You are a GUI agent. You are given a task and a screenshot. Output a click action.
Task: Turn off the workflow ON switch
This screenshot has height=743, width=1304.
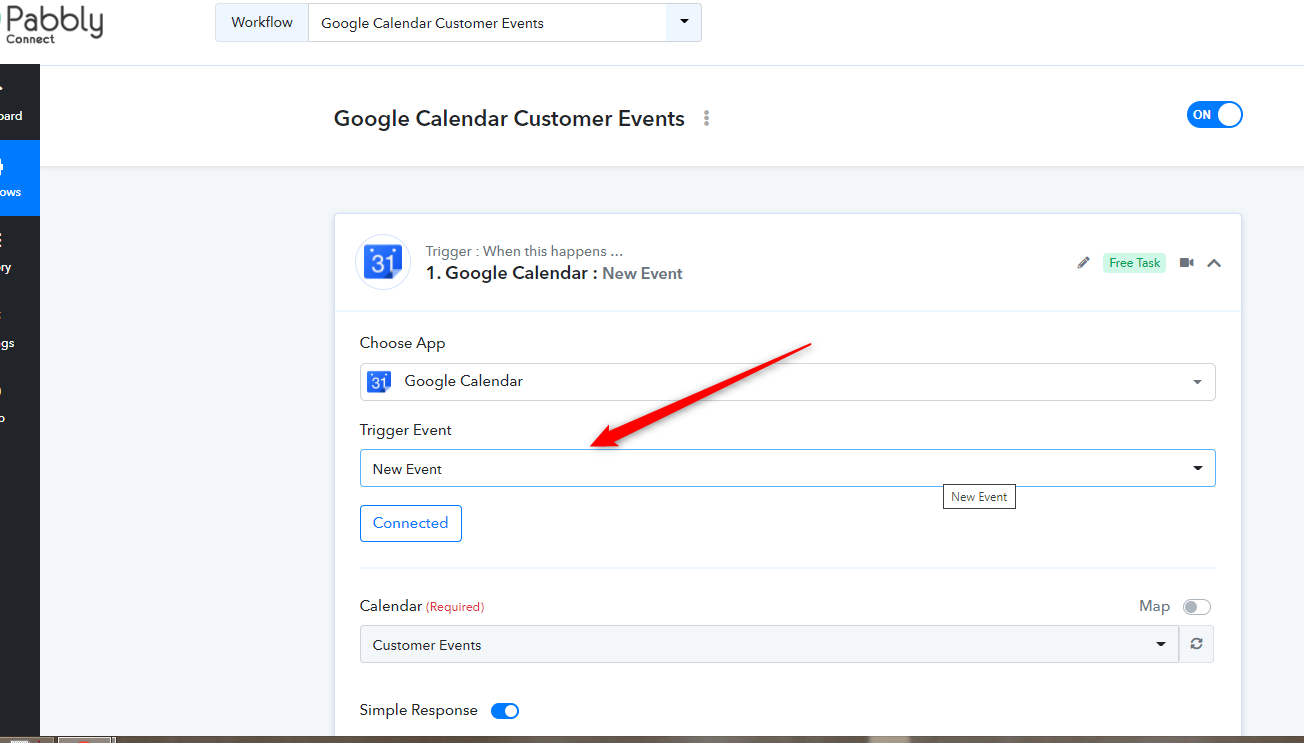pyautogui.click(x=1215, y=115)
